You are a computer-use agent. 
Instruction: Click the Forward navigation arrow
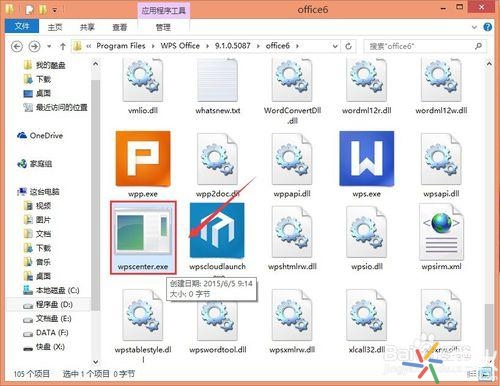point(34,46)
